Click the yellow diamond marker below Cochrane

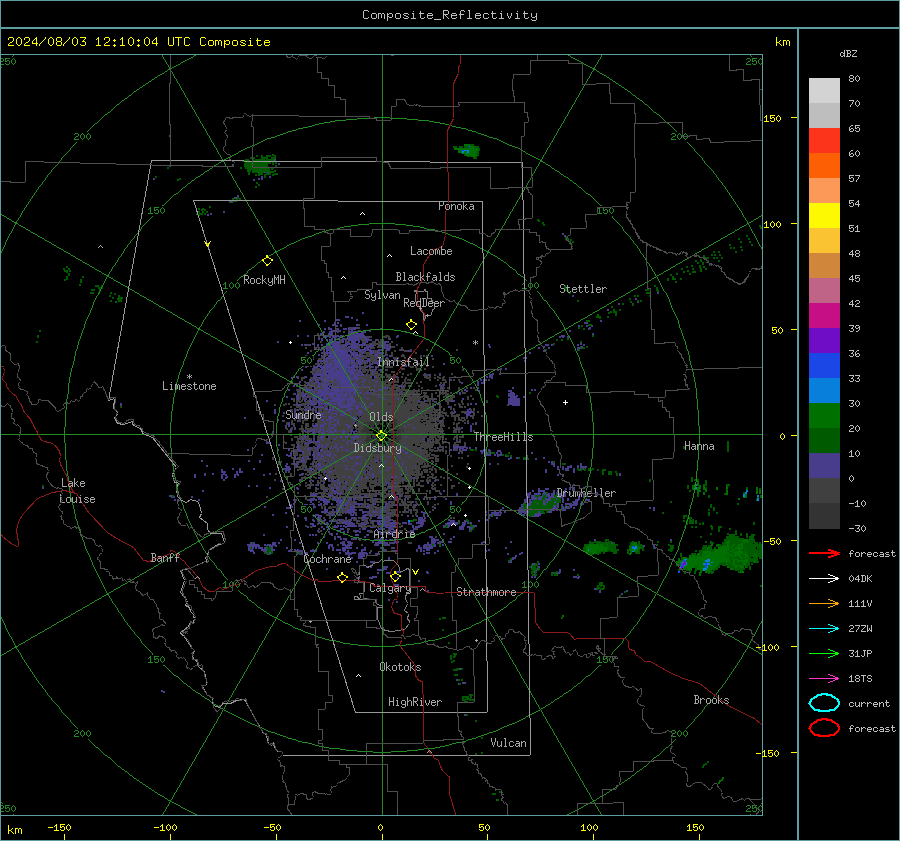342,577
